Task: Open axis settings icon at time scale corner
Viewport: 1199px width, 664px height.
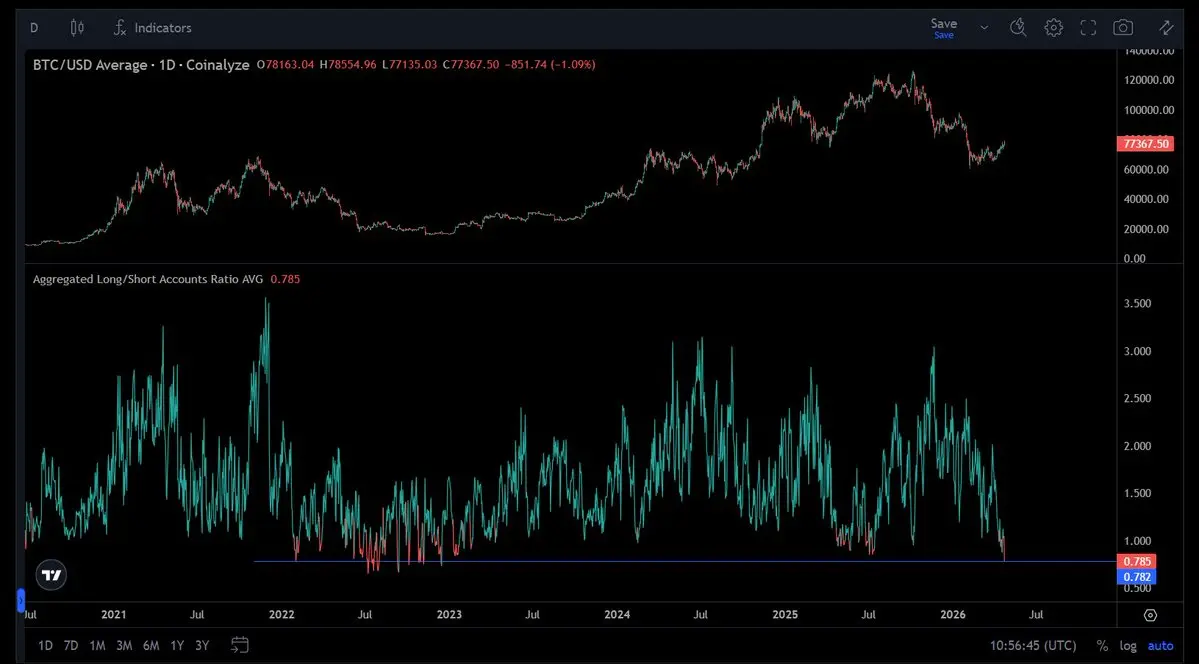Action: [x=1150, y=615]
